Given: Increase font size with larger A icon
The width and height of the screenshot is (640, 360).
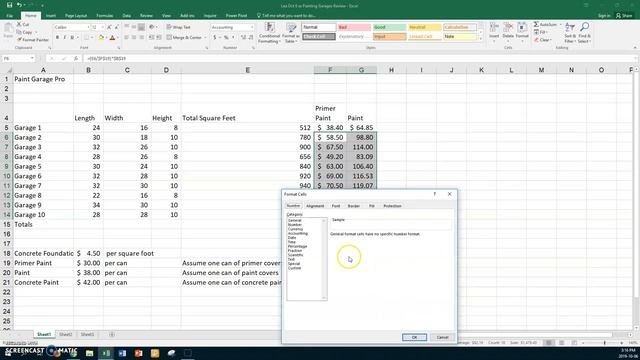Looking at the screenshot, I should click(x=109, y=27).
